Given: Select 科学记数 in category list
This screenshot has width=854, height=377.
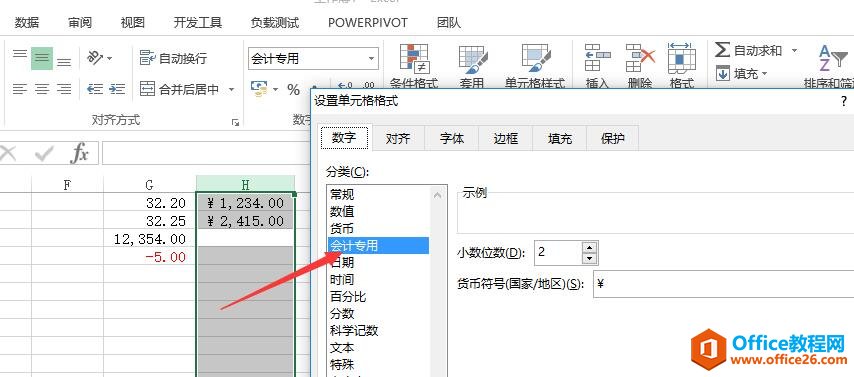Looking at the screenshot, I should [378, 331].
